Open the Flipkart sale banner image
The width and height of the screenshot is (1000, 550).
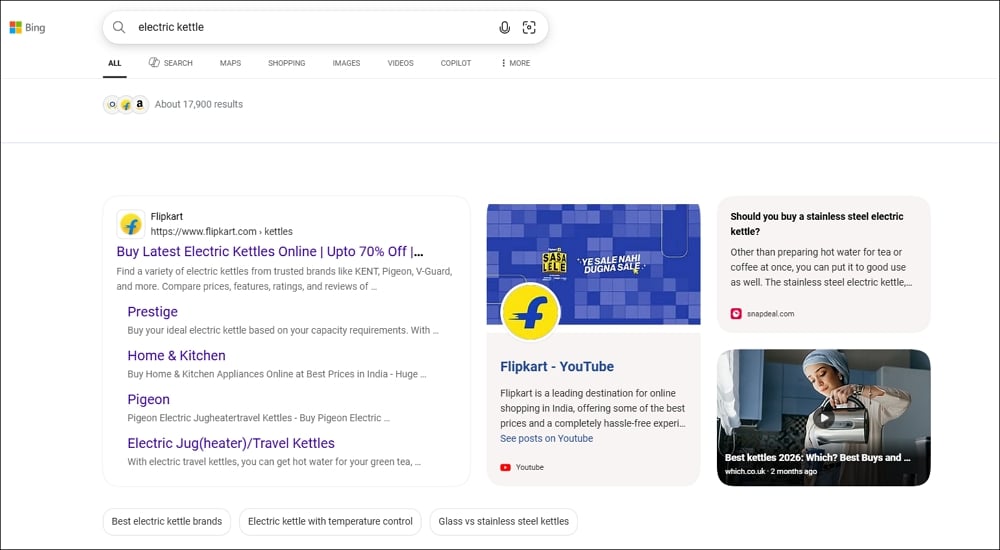[x=593, y=264]
